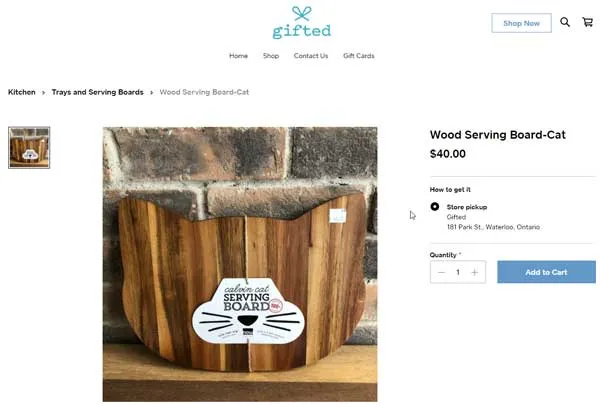600x404 pixels.
Task: Focus the quantity number field
Action: 458,272
